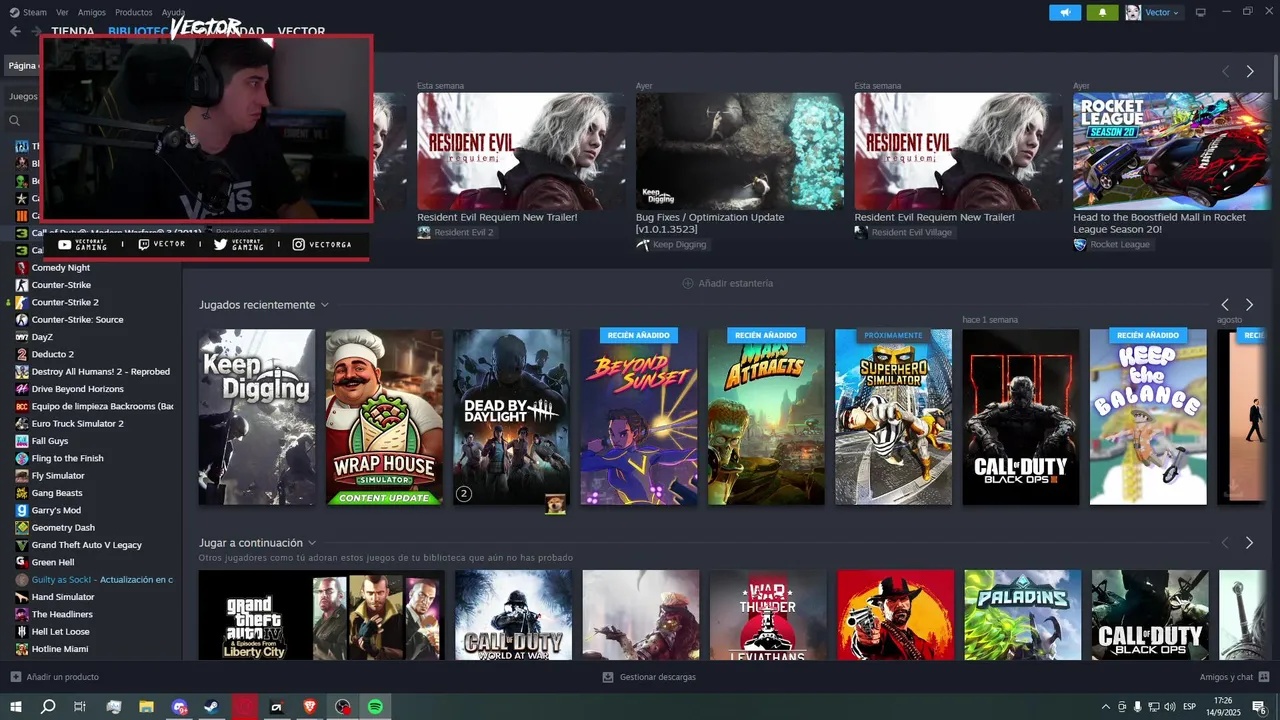Click the library search magnifier icon
Viewport: 1280px width, 720px height.
(15, 121)
